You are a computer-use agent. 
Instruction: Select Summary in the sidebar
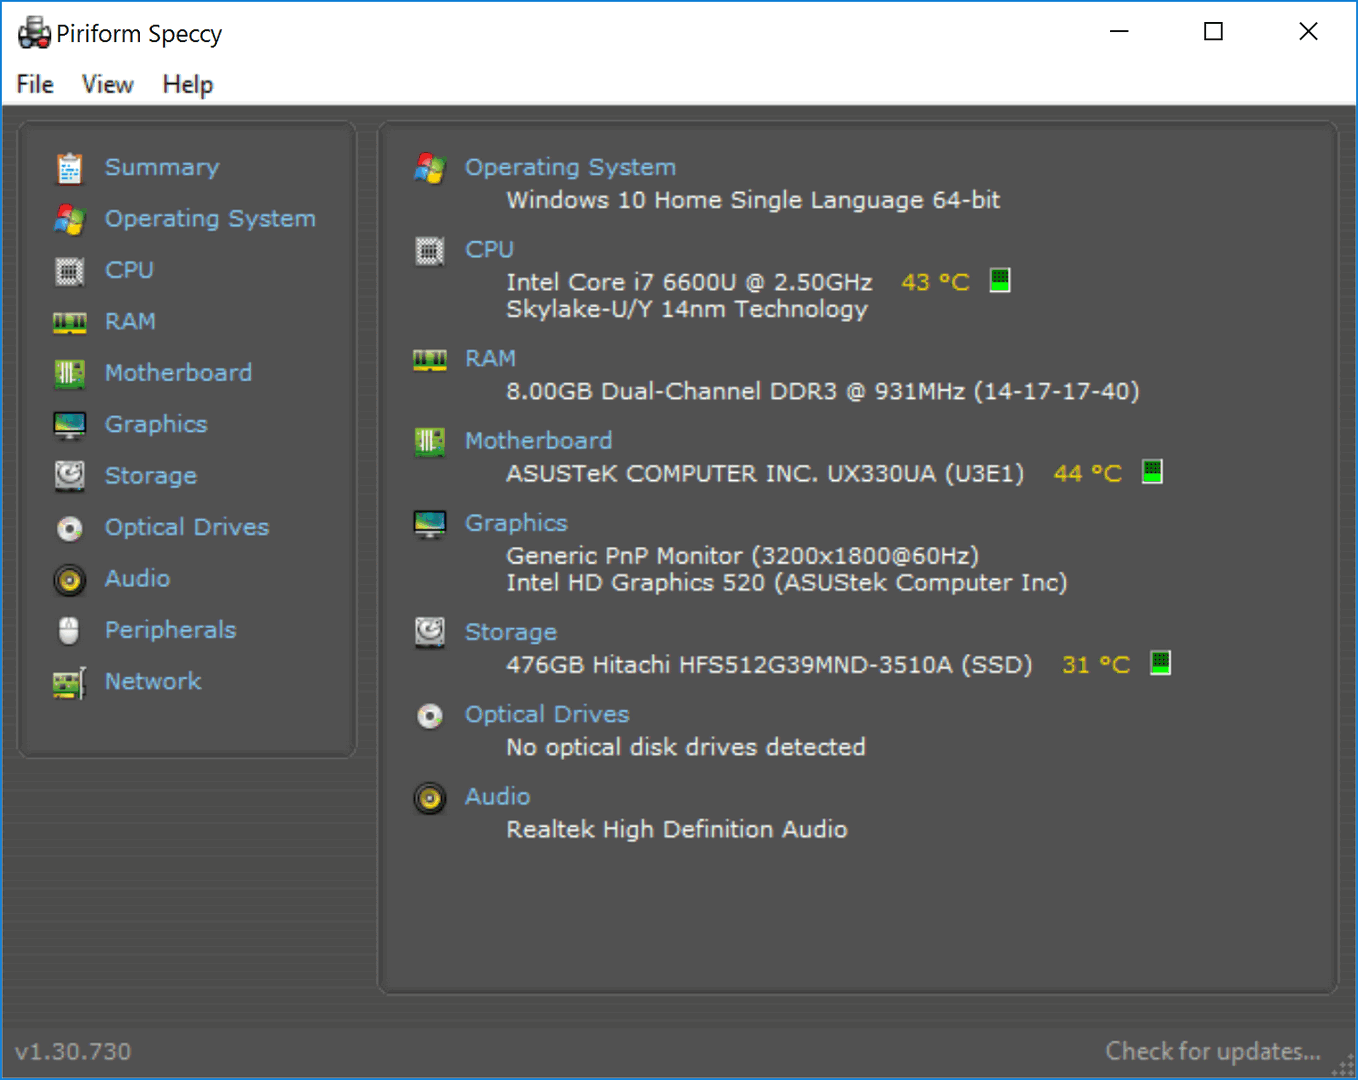[162, 167]
